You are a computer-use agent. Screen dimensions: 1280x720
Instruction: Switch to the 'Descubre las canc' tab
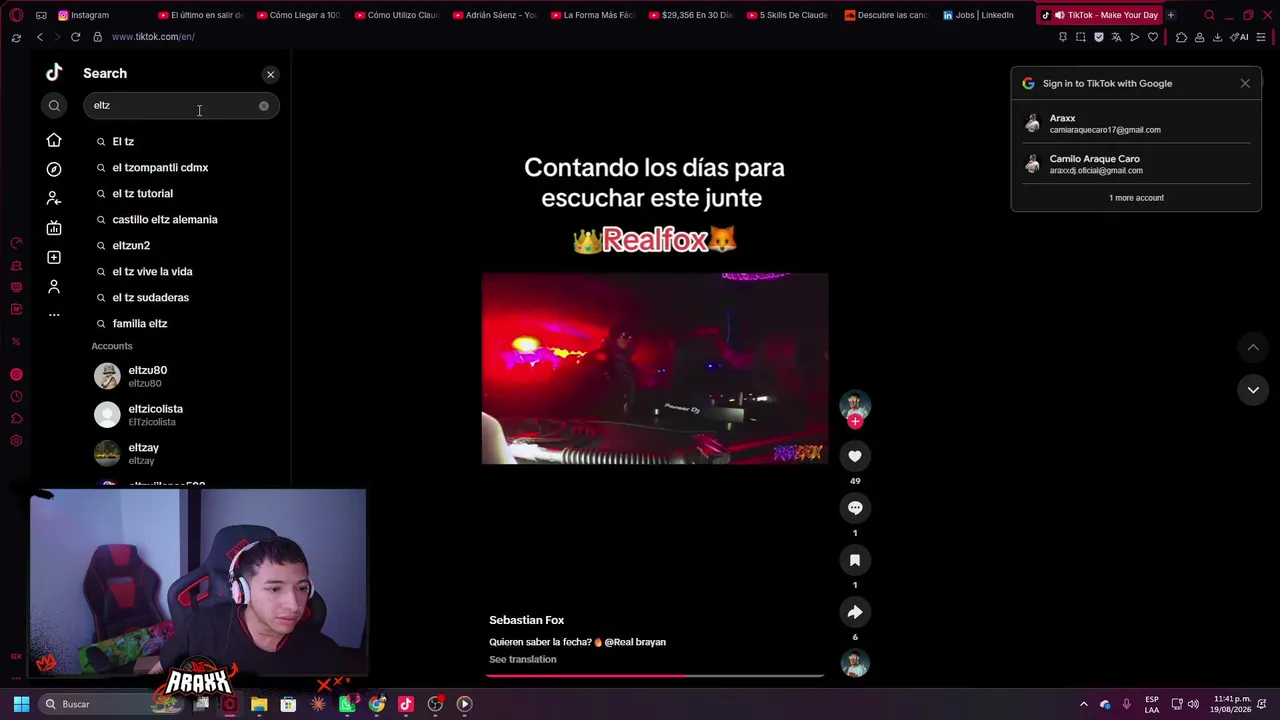pyautogui.click(x=887, y=15)
